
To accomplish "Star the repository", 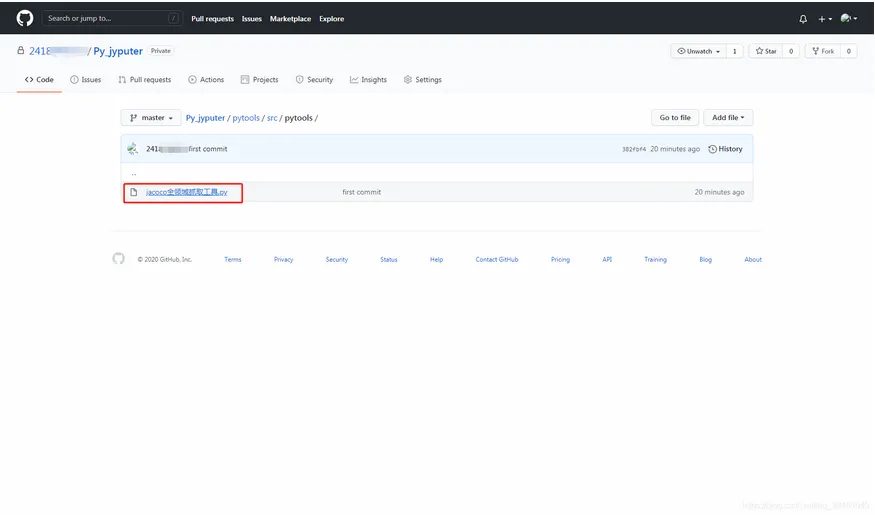I will 766,51.
